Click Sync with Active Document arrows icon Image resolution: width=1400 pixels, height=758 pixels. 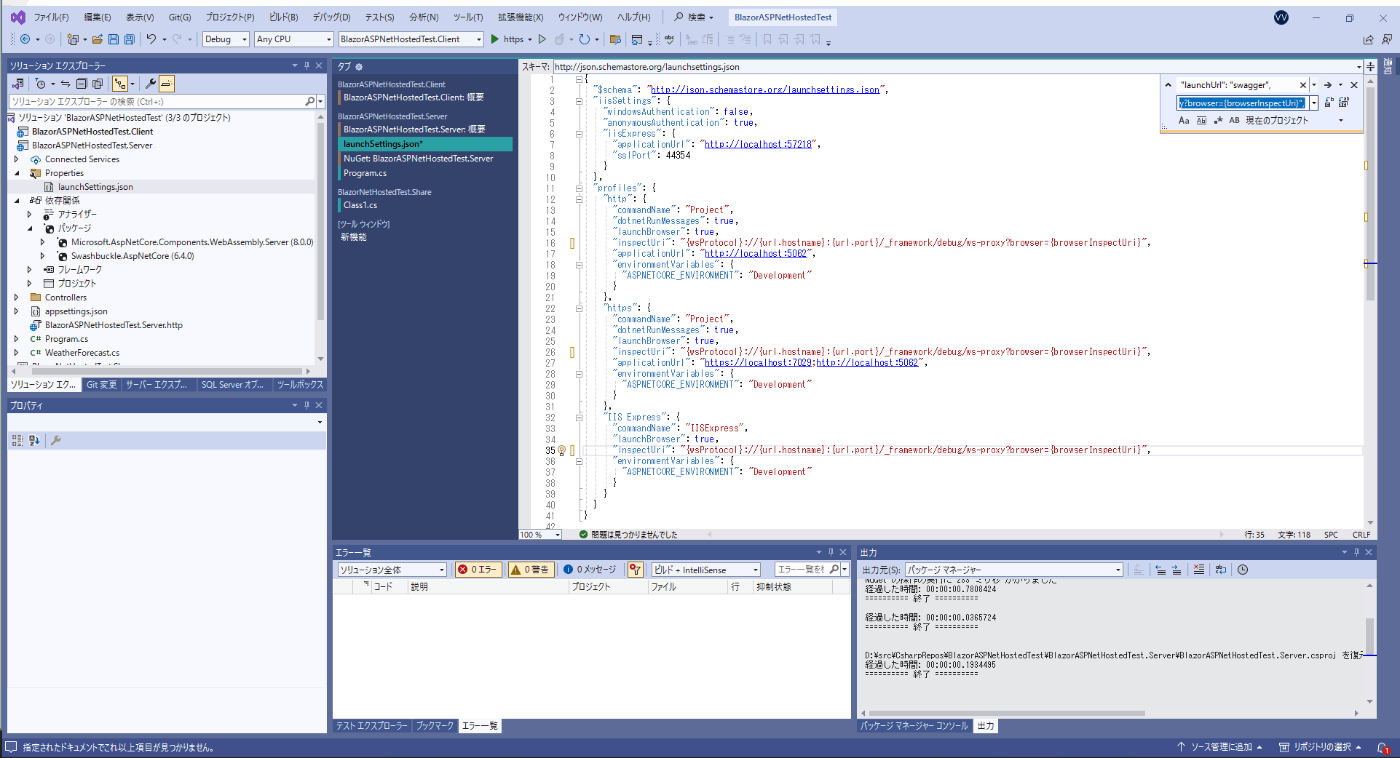pos(66,84)
